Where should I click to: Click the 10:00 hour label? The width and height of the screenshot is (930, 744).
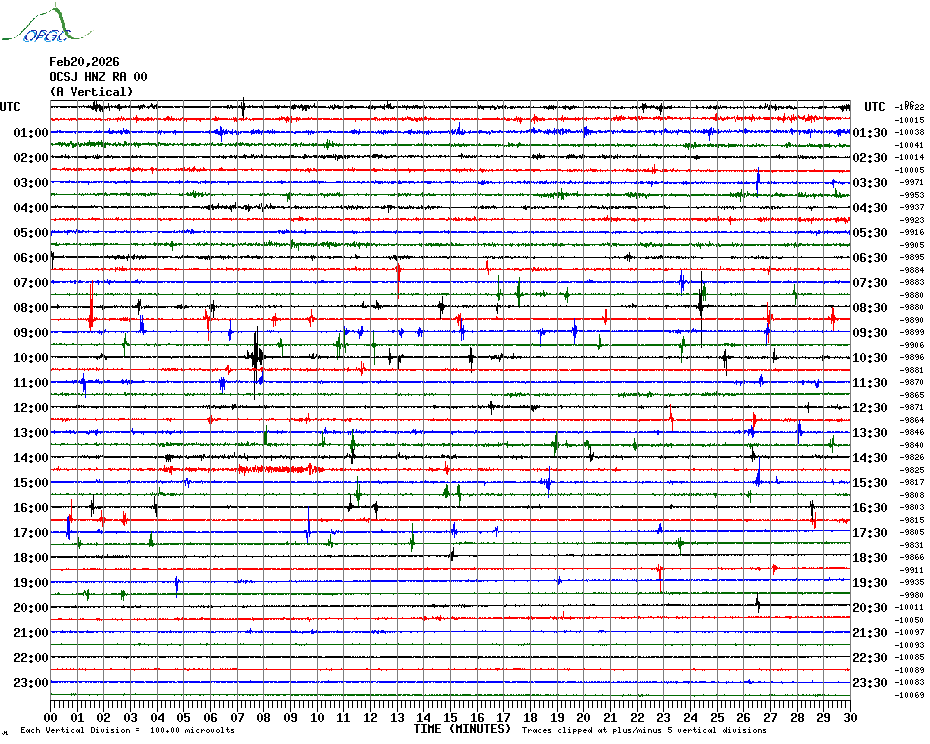[31, 357]
